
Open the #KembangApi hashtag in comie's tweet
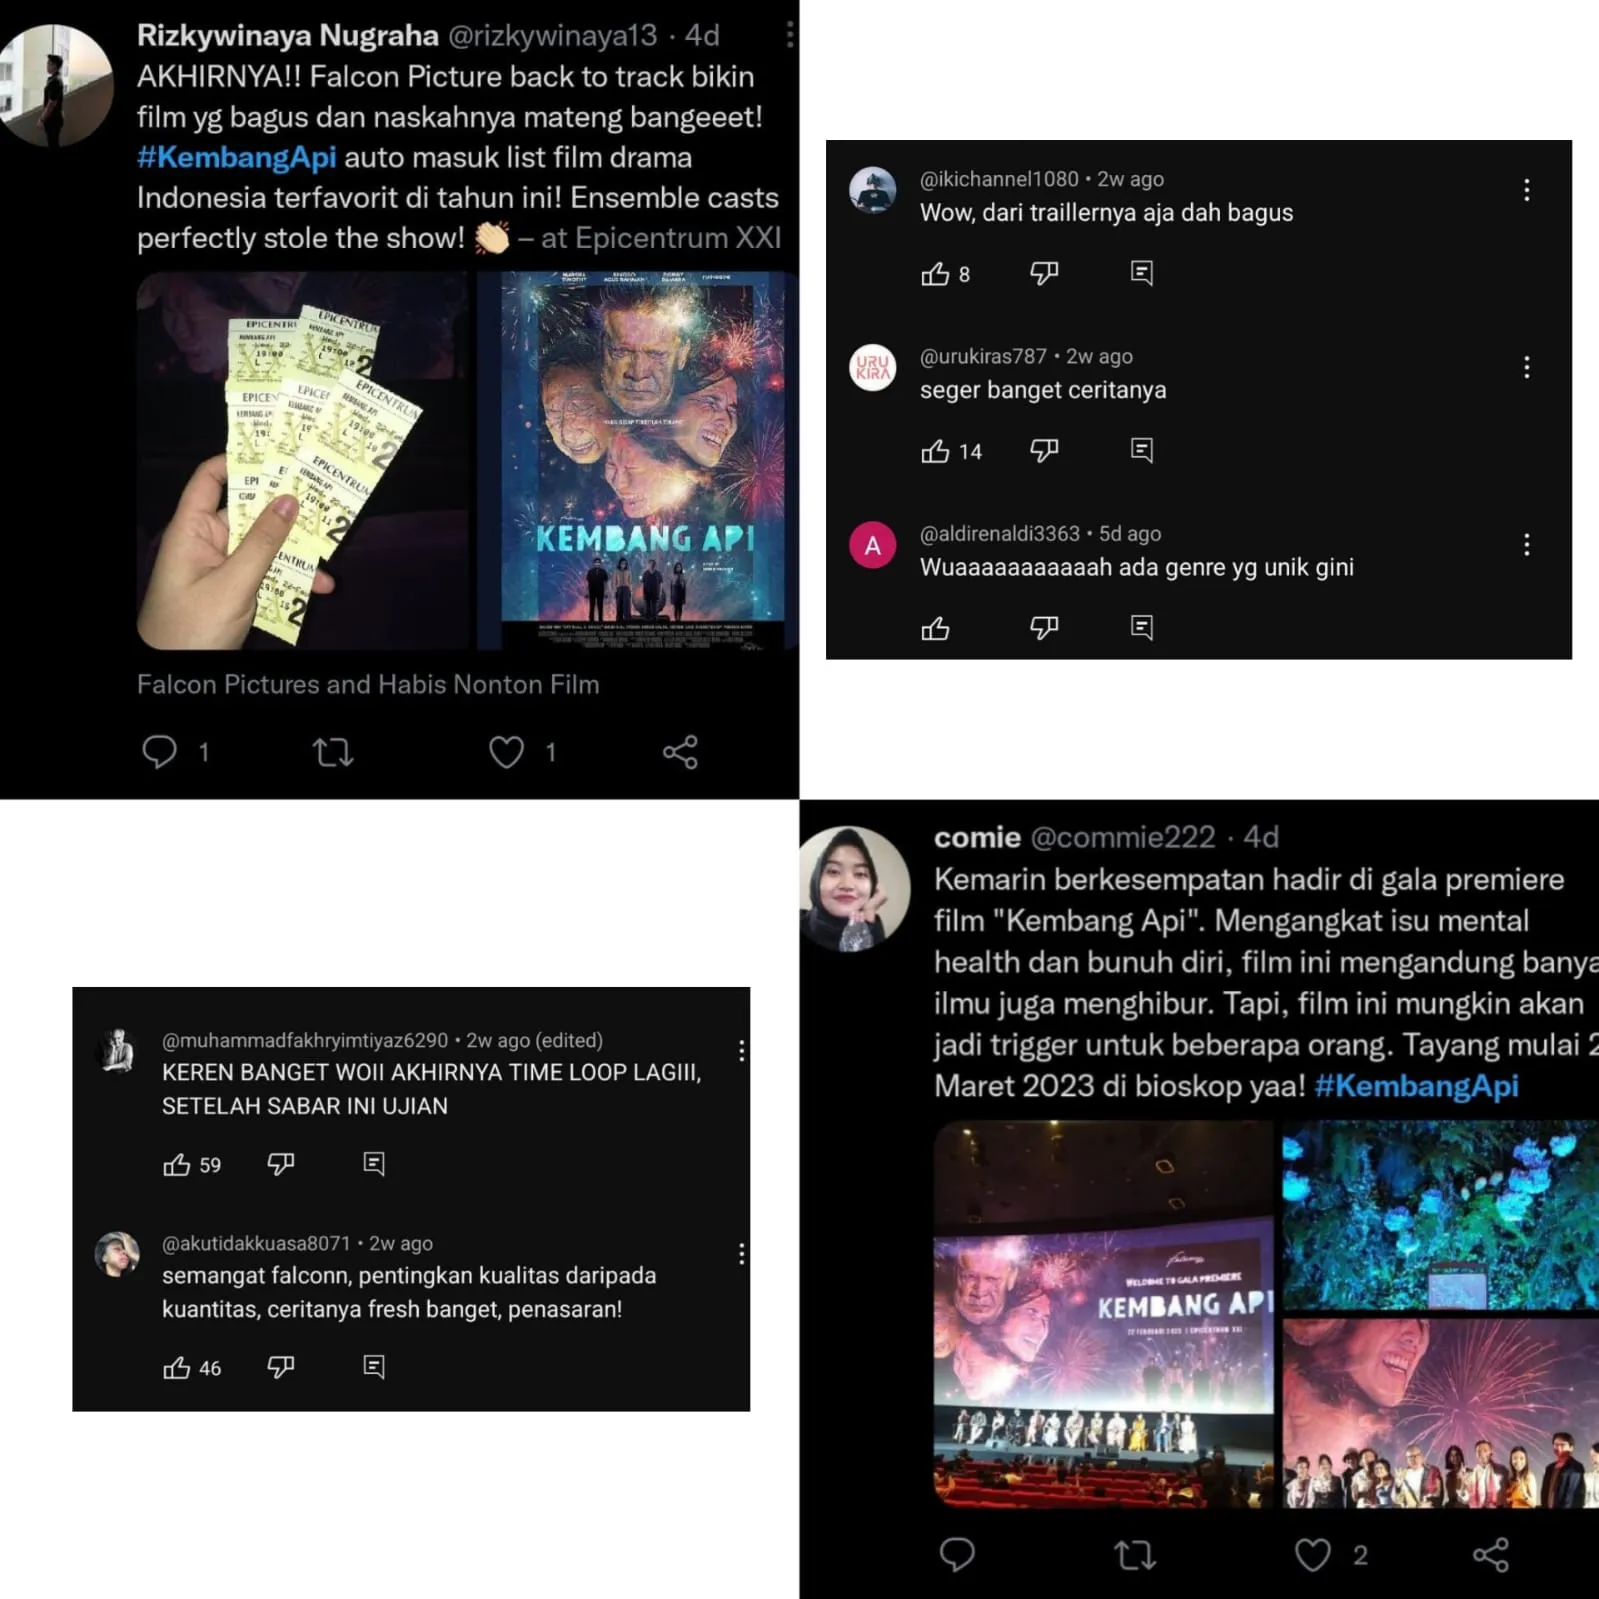1416,1086
